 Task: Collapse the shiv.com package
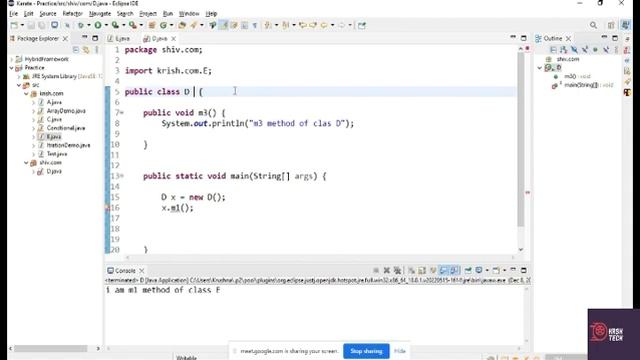point(26,162)
